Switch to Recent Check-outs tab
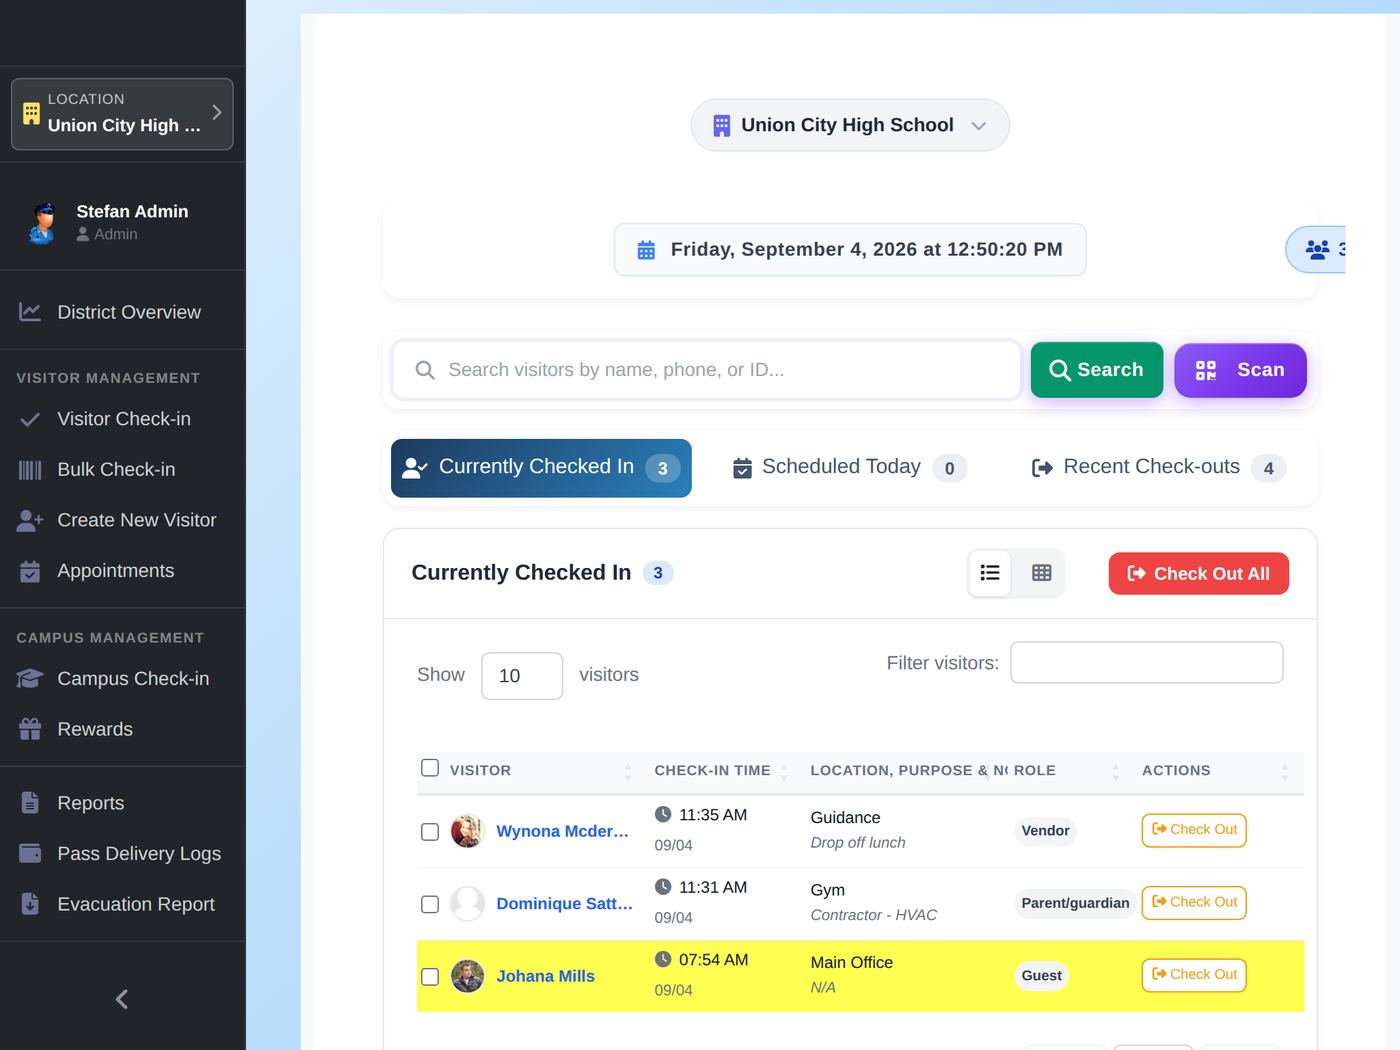 coord(1159,468)
